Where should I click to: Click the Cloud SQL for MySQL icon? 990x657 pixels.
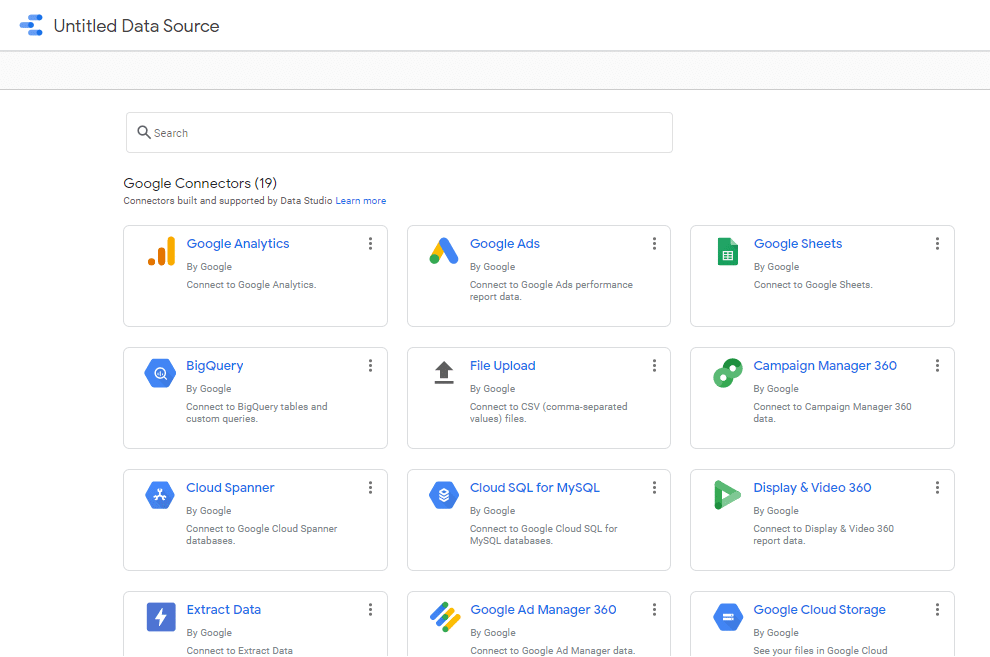[x=444, y=495]
